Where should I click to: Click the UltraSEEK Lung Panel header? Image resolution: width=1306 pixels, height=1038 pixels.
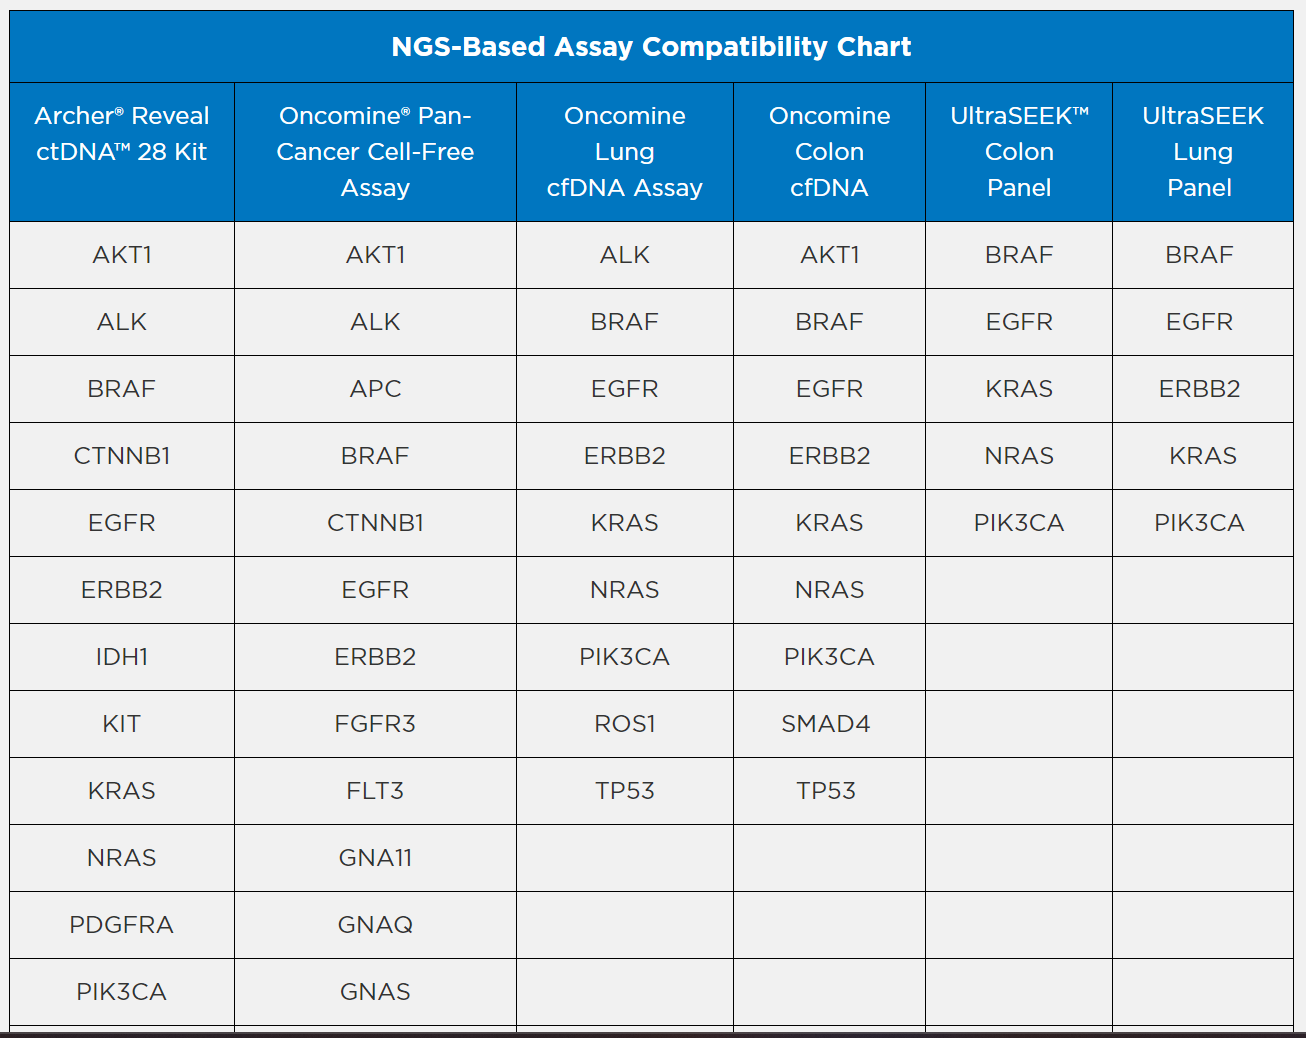(1202, 152)
